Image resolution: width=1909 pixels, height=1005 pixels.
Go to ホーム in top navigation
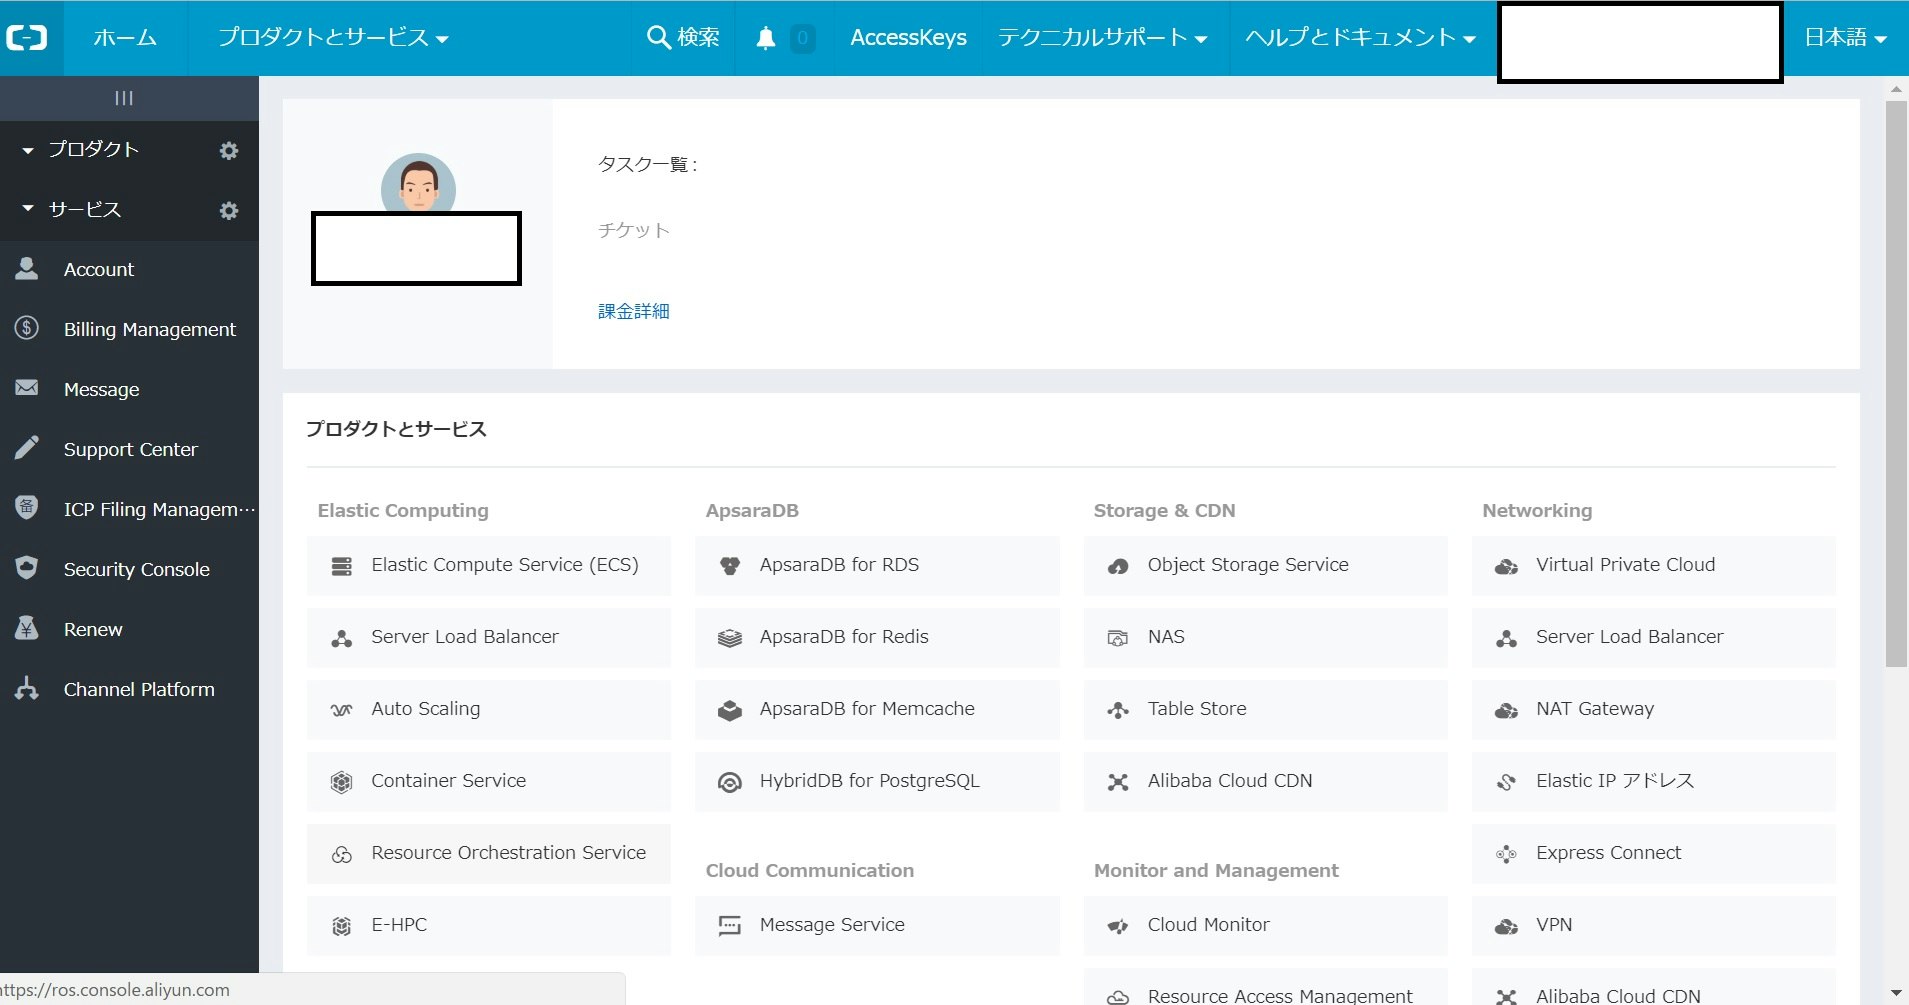[125, 38]
